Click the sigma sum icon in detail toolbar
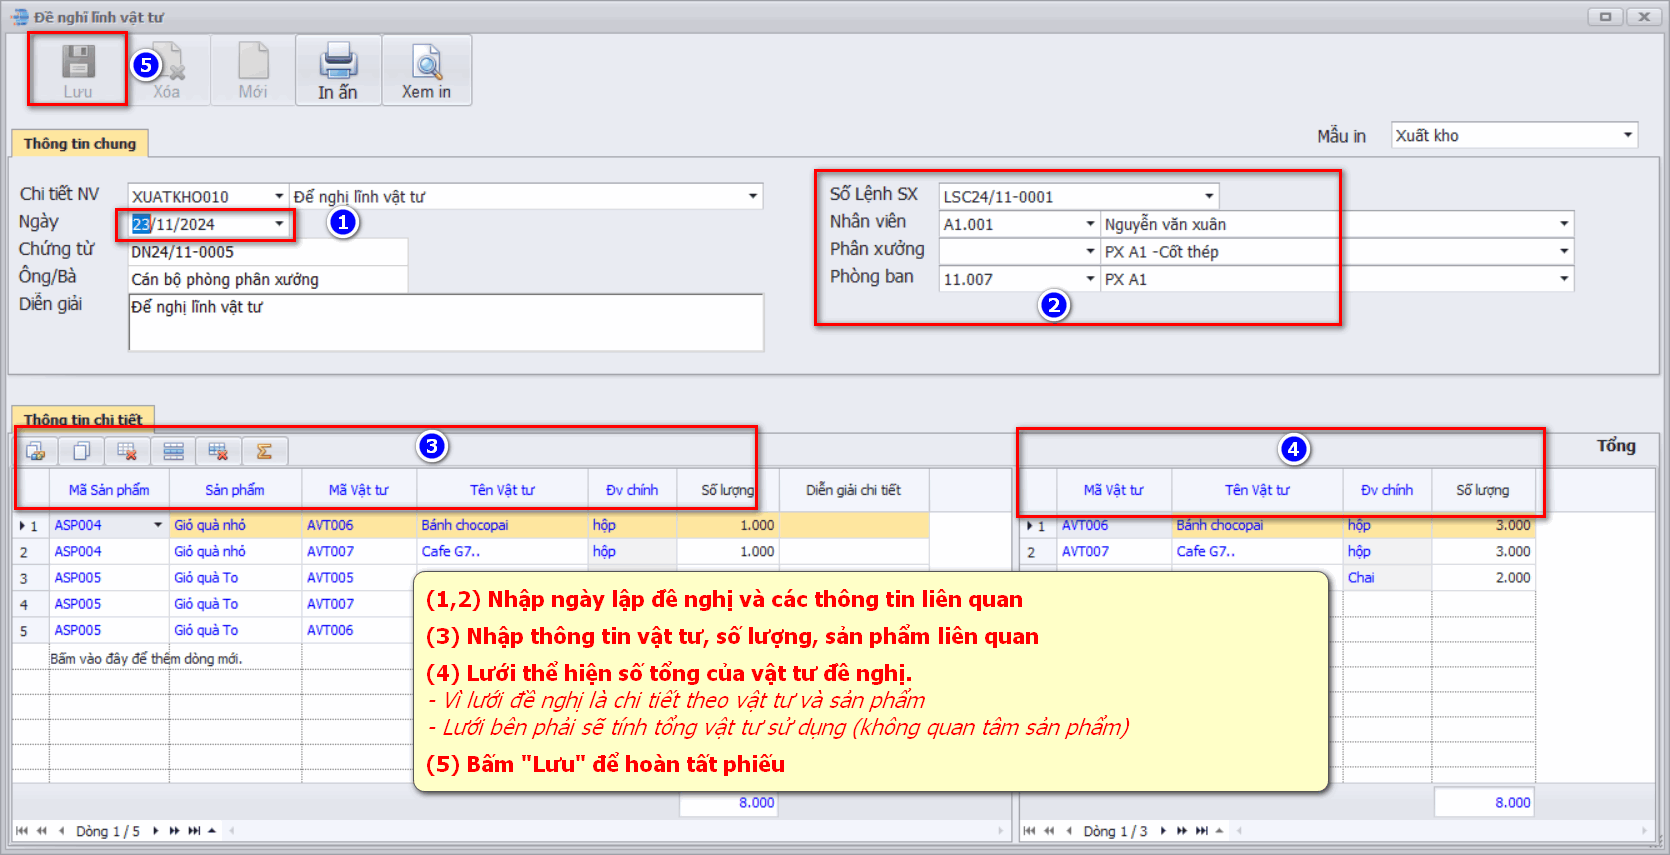This screenshot has width=1670, height=855. click(x=264, y=452)
